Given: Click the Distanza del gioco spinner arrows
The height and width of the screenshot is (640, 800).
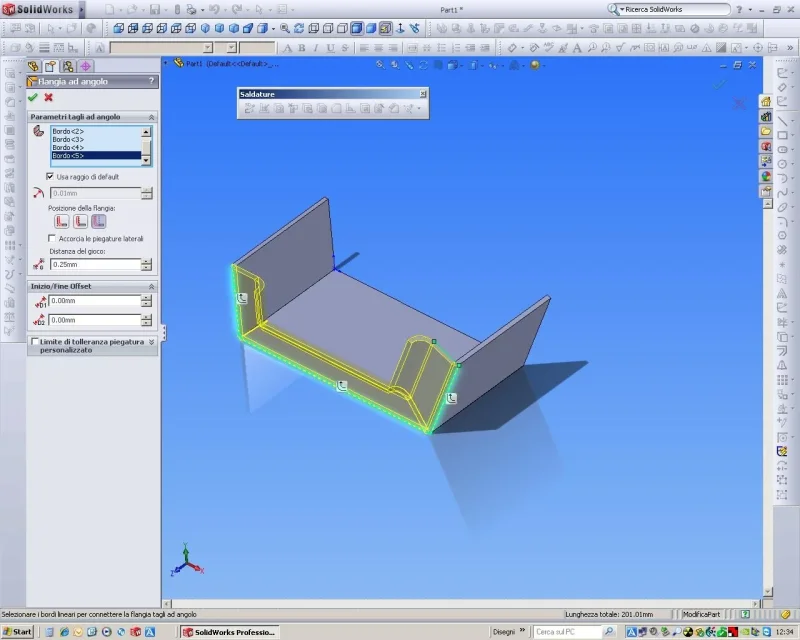Looking at the screenshot, I should coord(146,264).
